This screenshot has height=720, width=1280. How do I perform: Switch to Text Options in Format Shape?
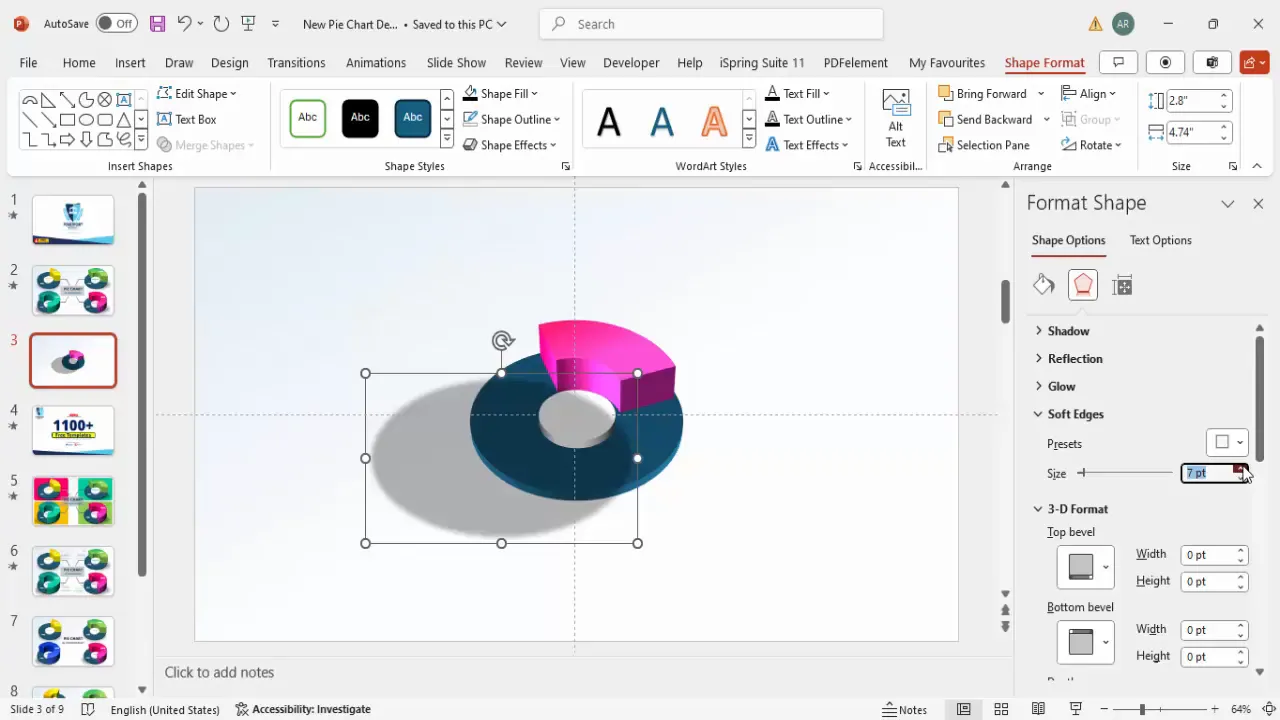coord(1160,240)
